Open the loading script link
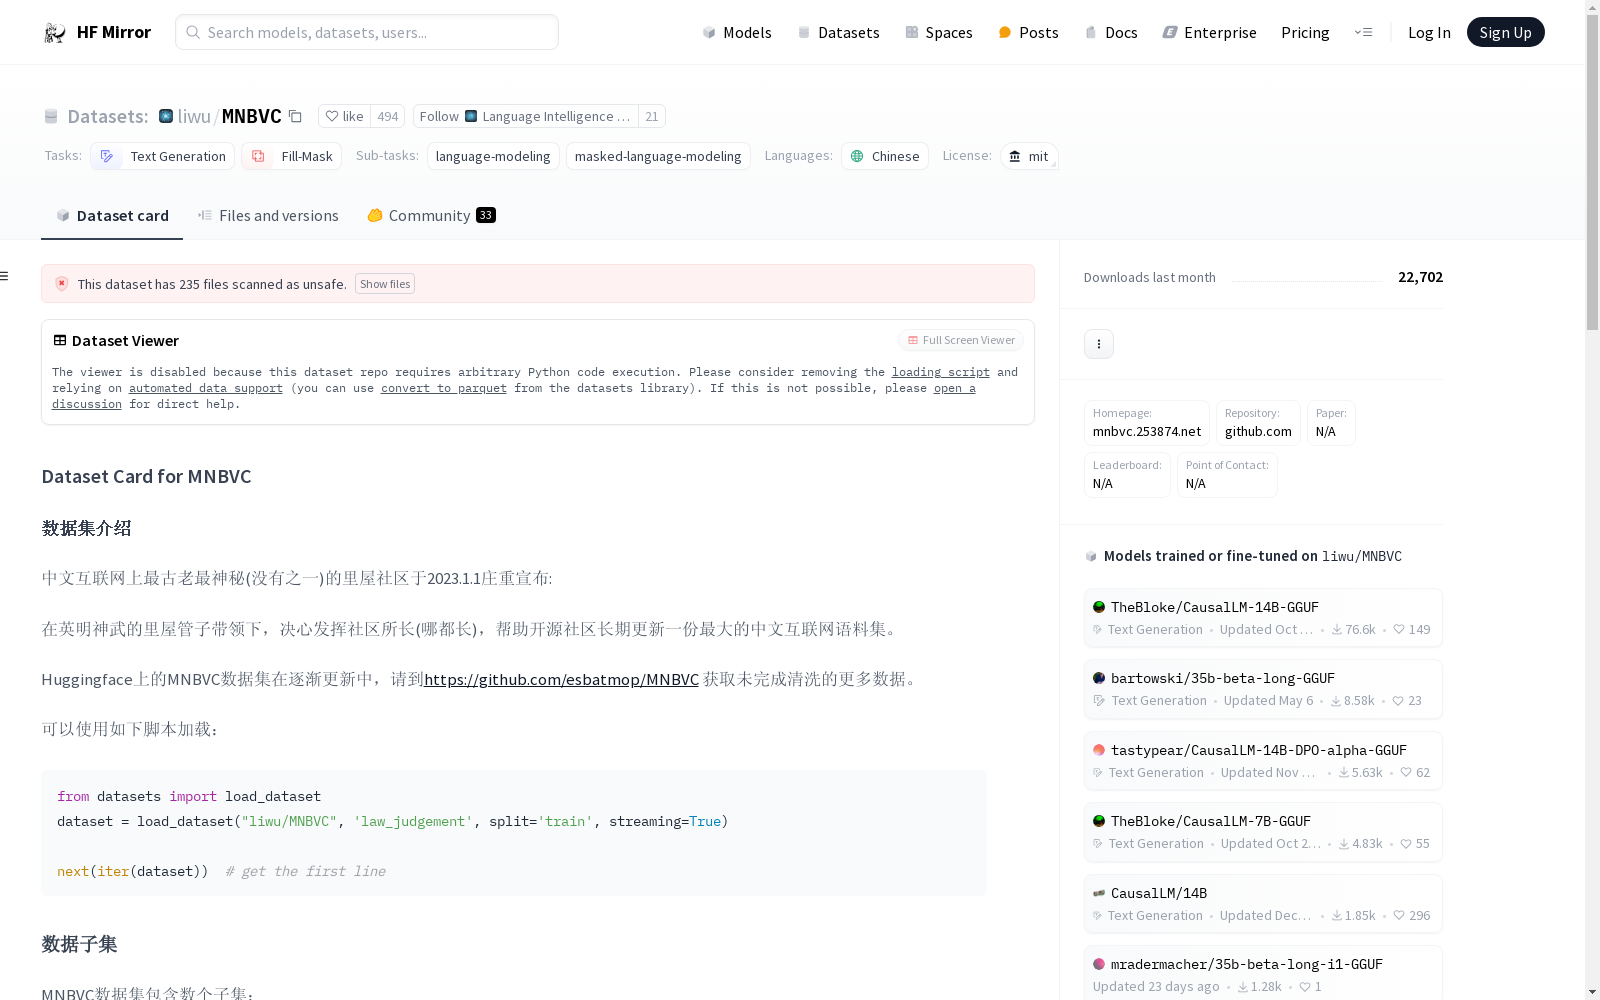The image size is (1600, 1000). pyautogui.click(x=941, y=372)
